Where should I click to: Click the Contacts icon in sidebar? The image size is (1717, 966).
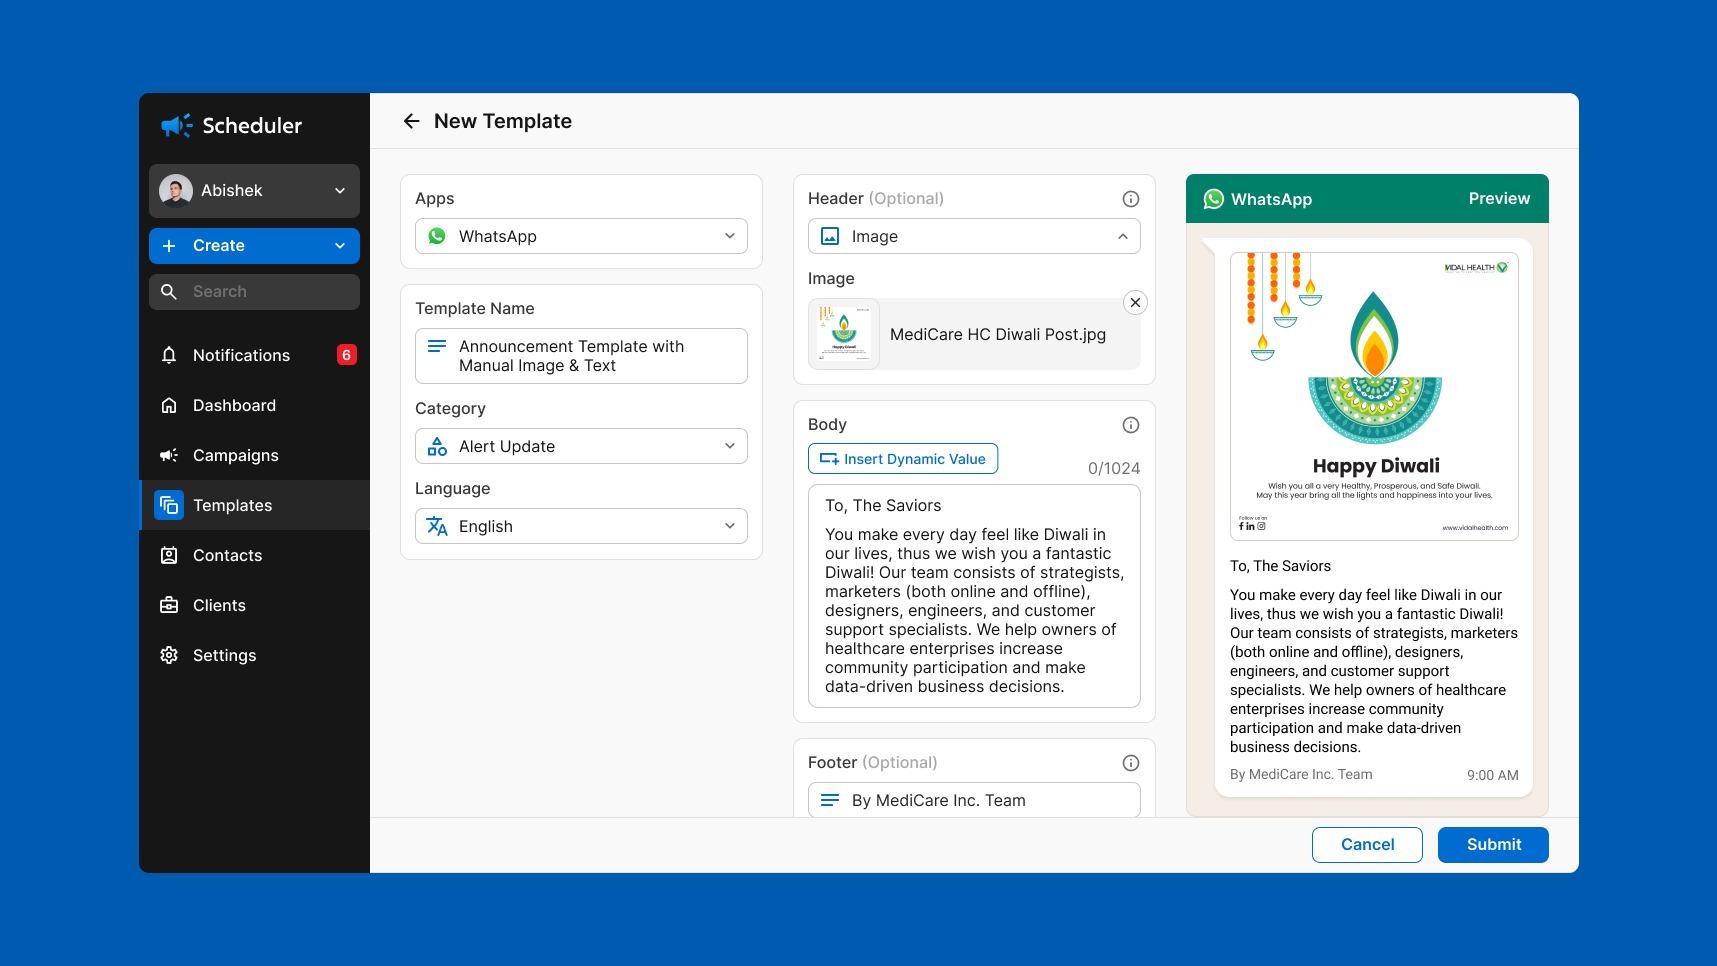169,555
